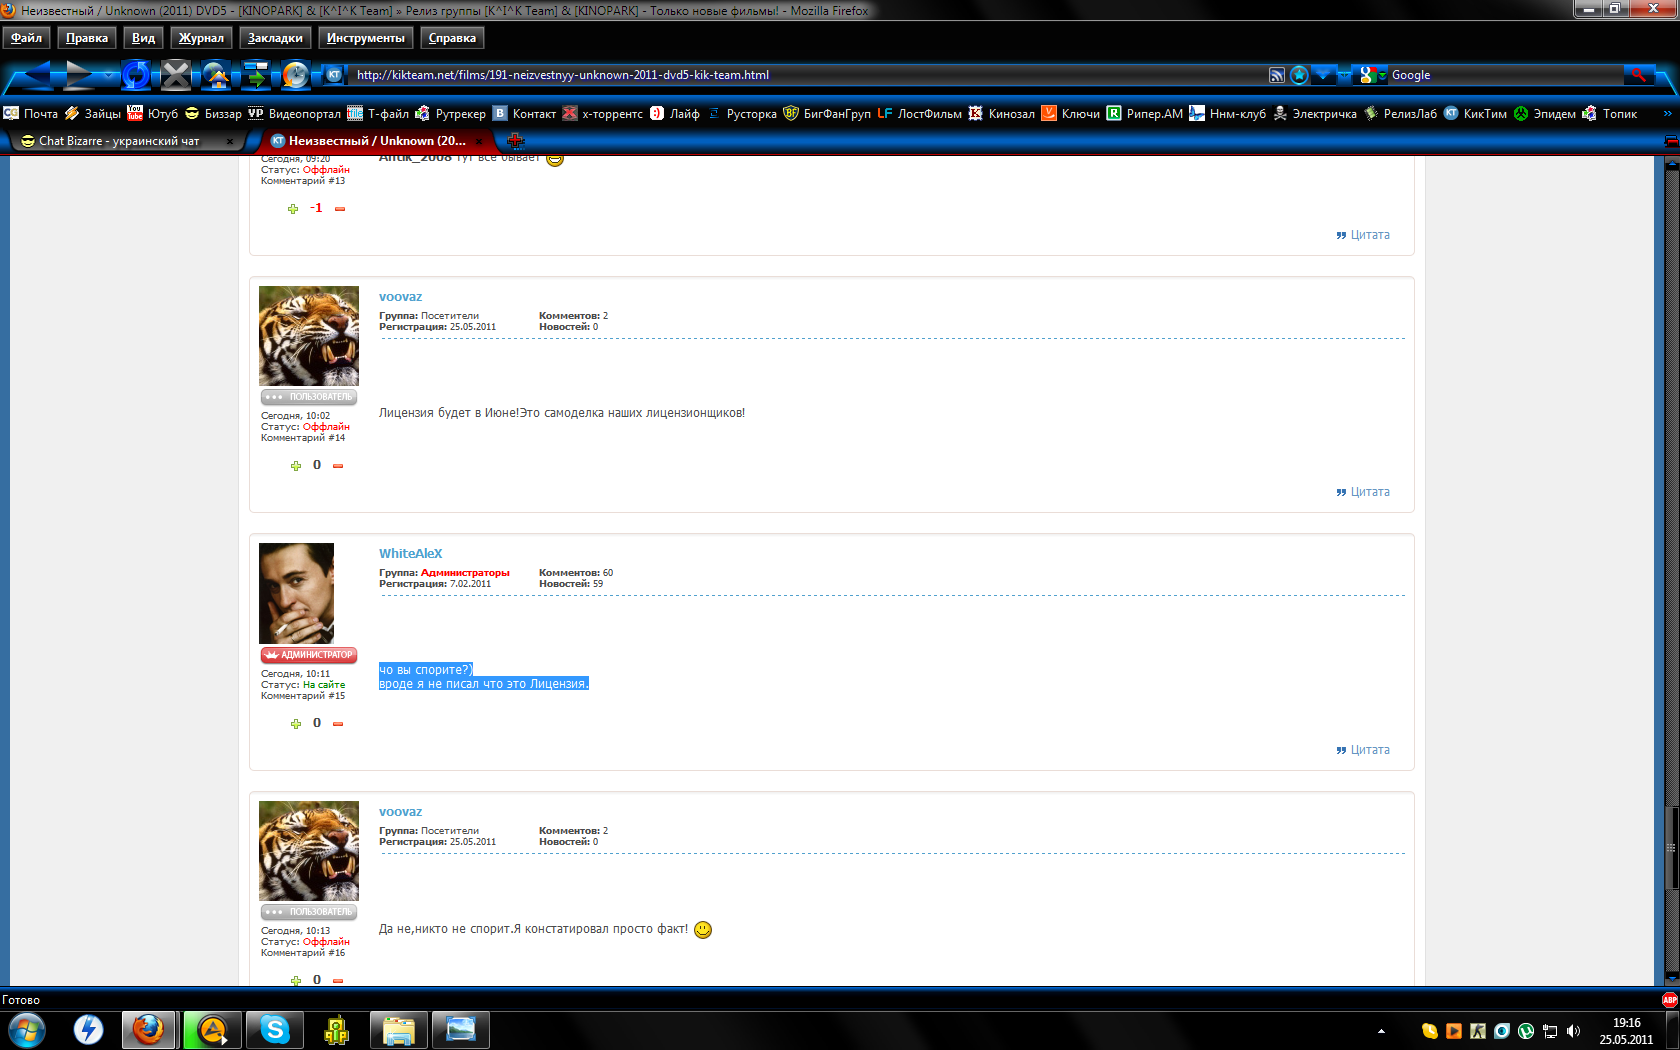Open Skype from the taskbar
The width and height of the screenshot is (1680, 1050).
pyautogui.click(x=275, y=1029)
